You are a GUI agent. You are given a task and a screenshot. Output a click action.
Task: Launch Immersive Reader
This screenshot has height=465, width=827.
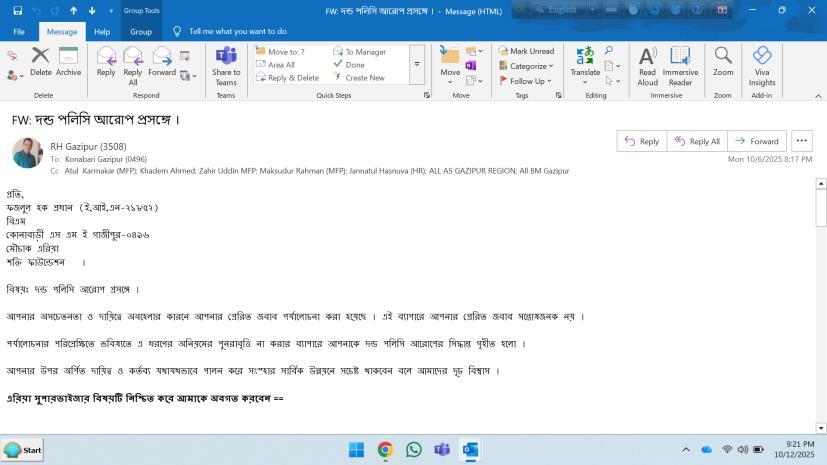coord(680,65)
